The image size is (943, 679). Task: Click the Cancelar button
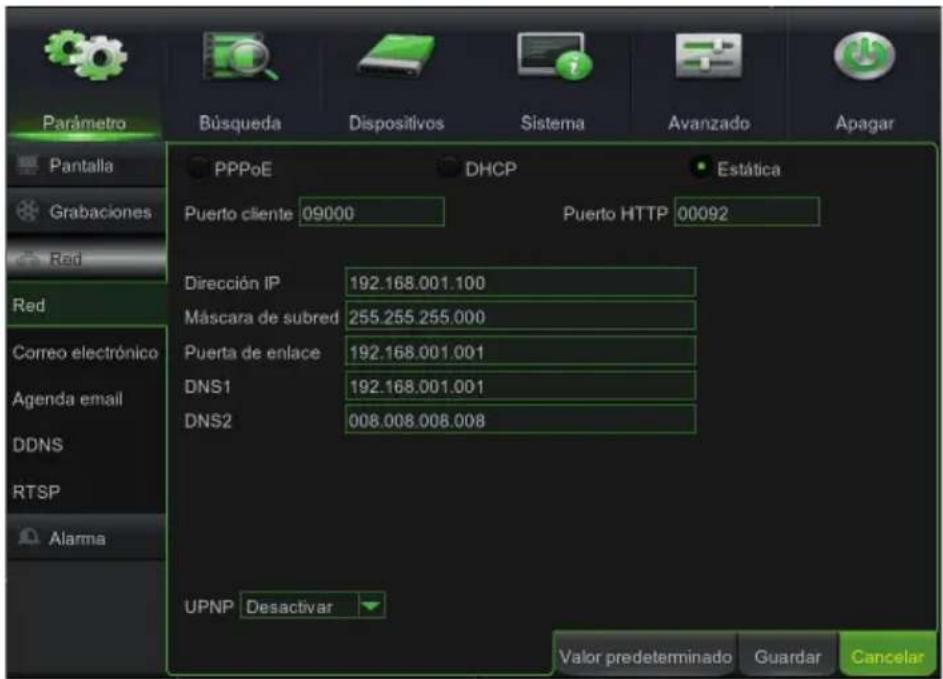click(x=888, y=656)
